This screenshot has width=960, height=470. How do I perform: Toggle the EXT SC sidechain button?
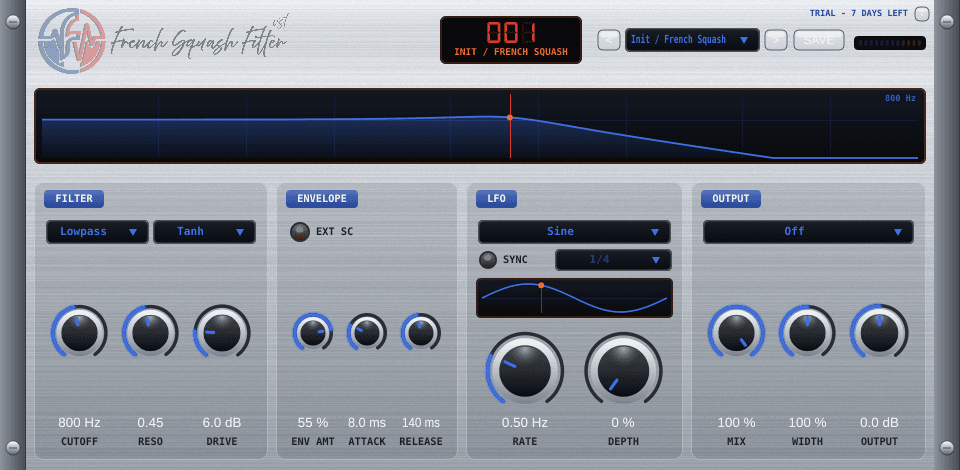pyautogui.click(x=300, y=232)
